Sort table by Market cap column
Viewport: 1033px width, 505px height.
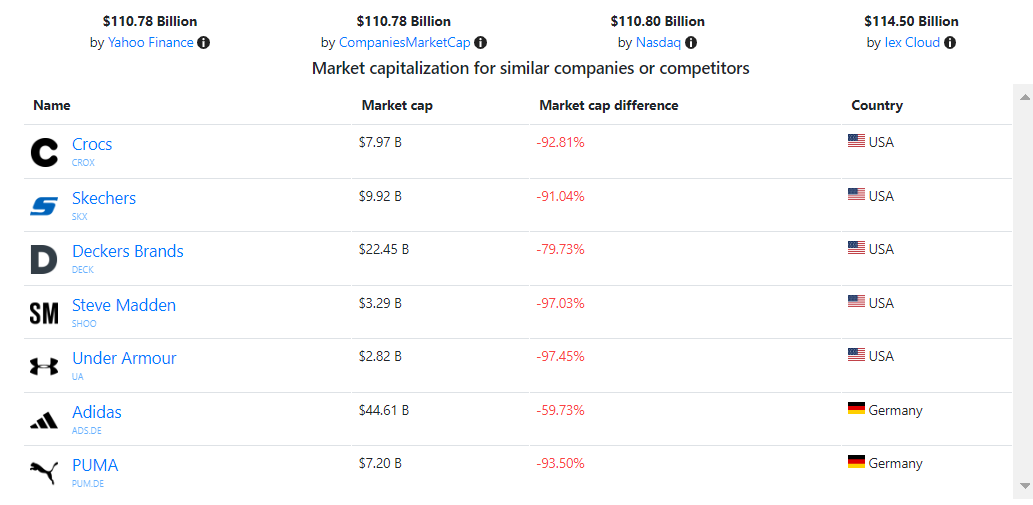397,105
